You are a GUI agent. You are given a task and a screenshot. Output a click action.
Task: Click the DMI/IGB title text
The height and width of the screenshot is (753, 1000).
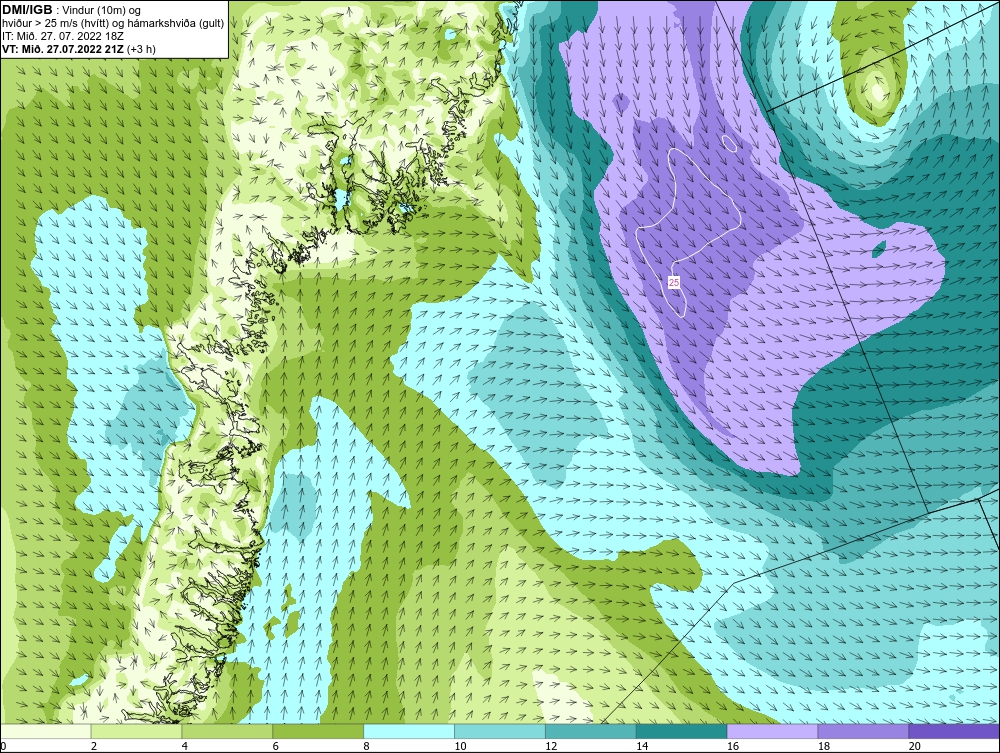[27, 10]
